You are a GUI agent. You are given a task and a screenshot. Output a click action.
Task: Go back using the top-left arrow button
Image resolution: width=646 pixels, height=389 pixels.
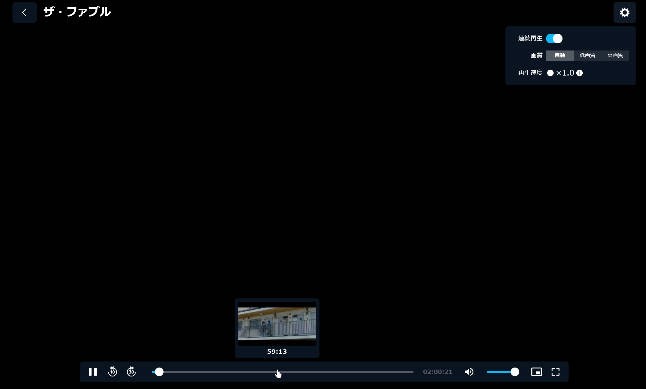point(24,12)
